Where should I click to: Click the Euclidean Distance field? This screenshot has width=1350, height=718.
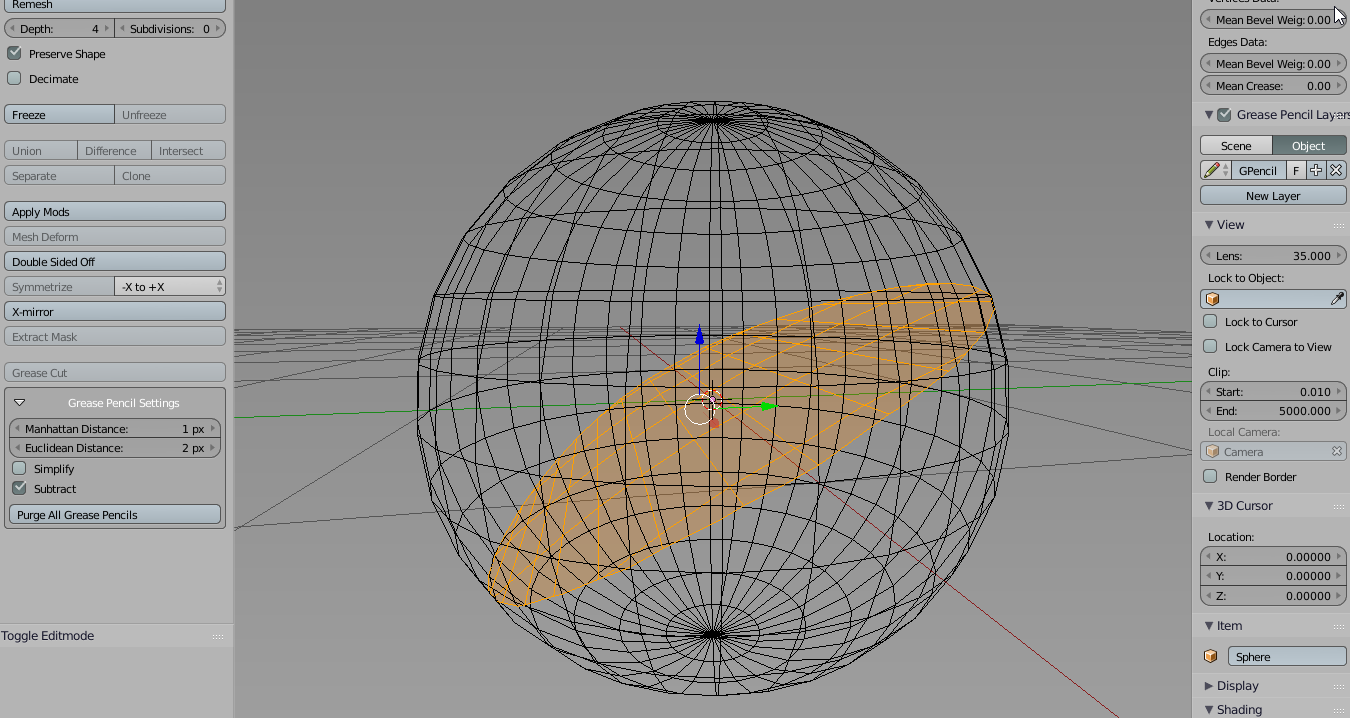coord(115,448)
